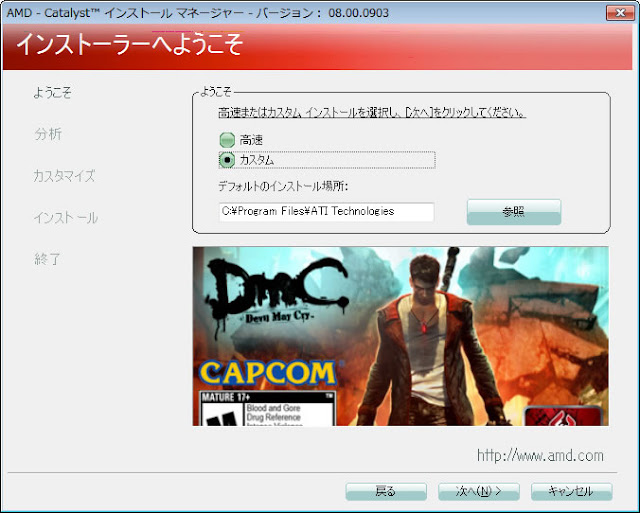The width and height of the screenshot is (640, 513).
Task: Go back with the 戻る button
Action: coord(386,492)
